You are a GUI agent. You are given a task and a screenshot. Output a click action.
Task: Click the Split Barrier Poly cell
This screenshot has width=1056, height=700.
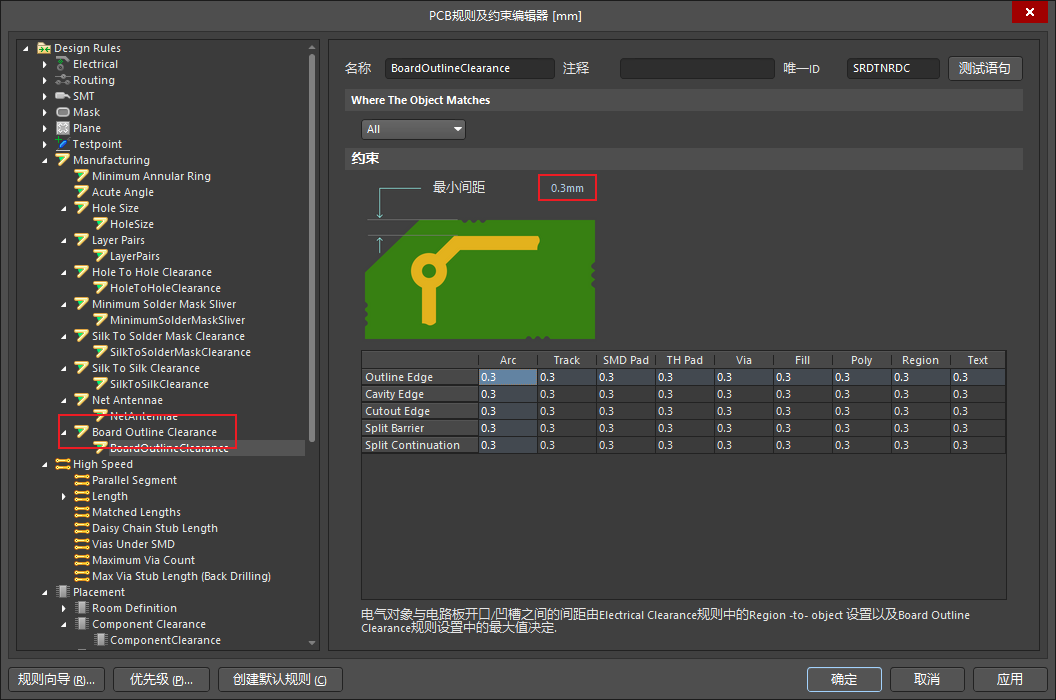coord(861,428)
